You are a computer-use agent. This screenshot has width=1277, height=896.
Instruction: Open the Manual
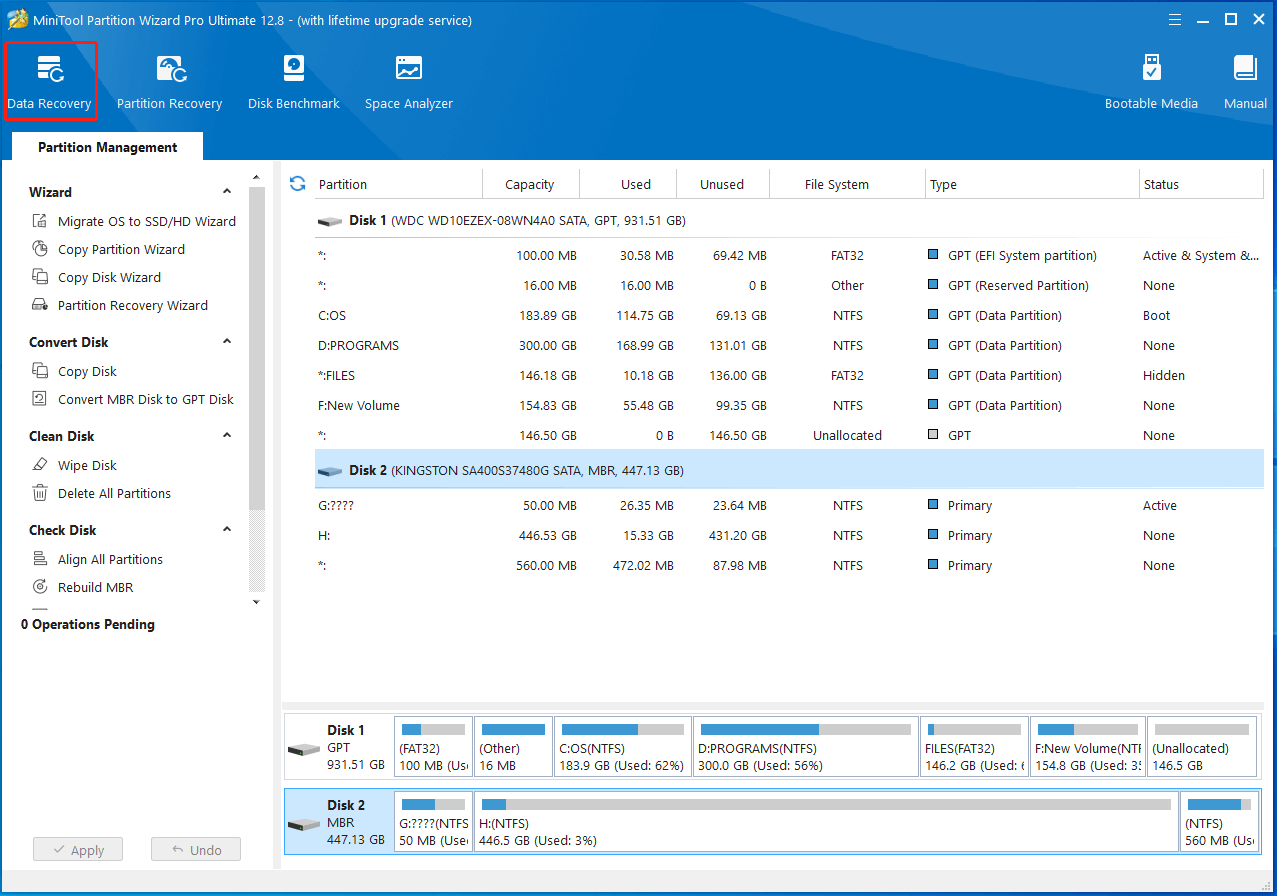coord(1245,82)
